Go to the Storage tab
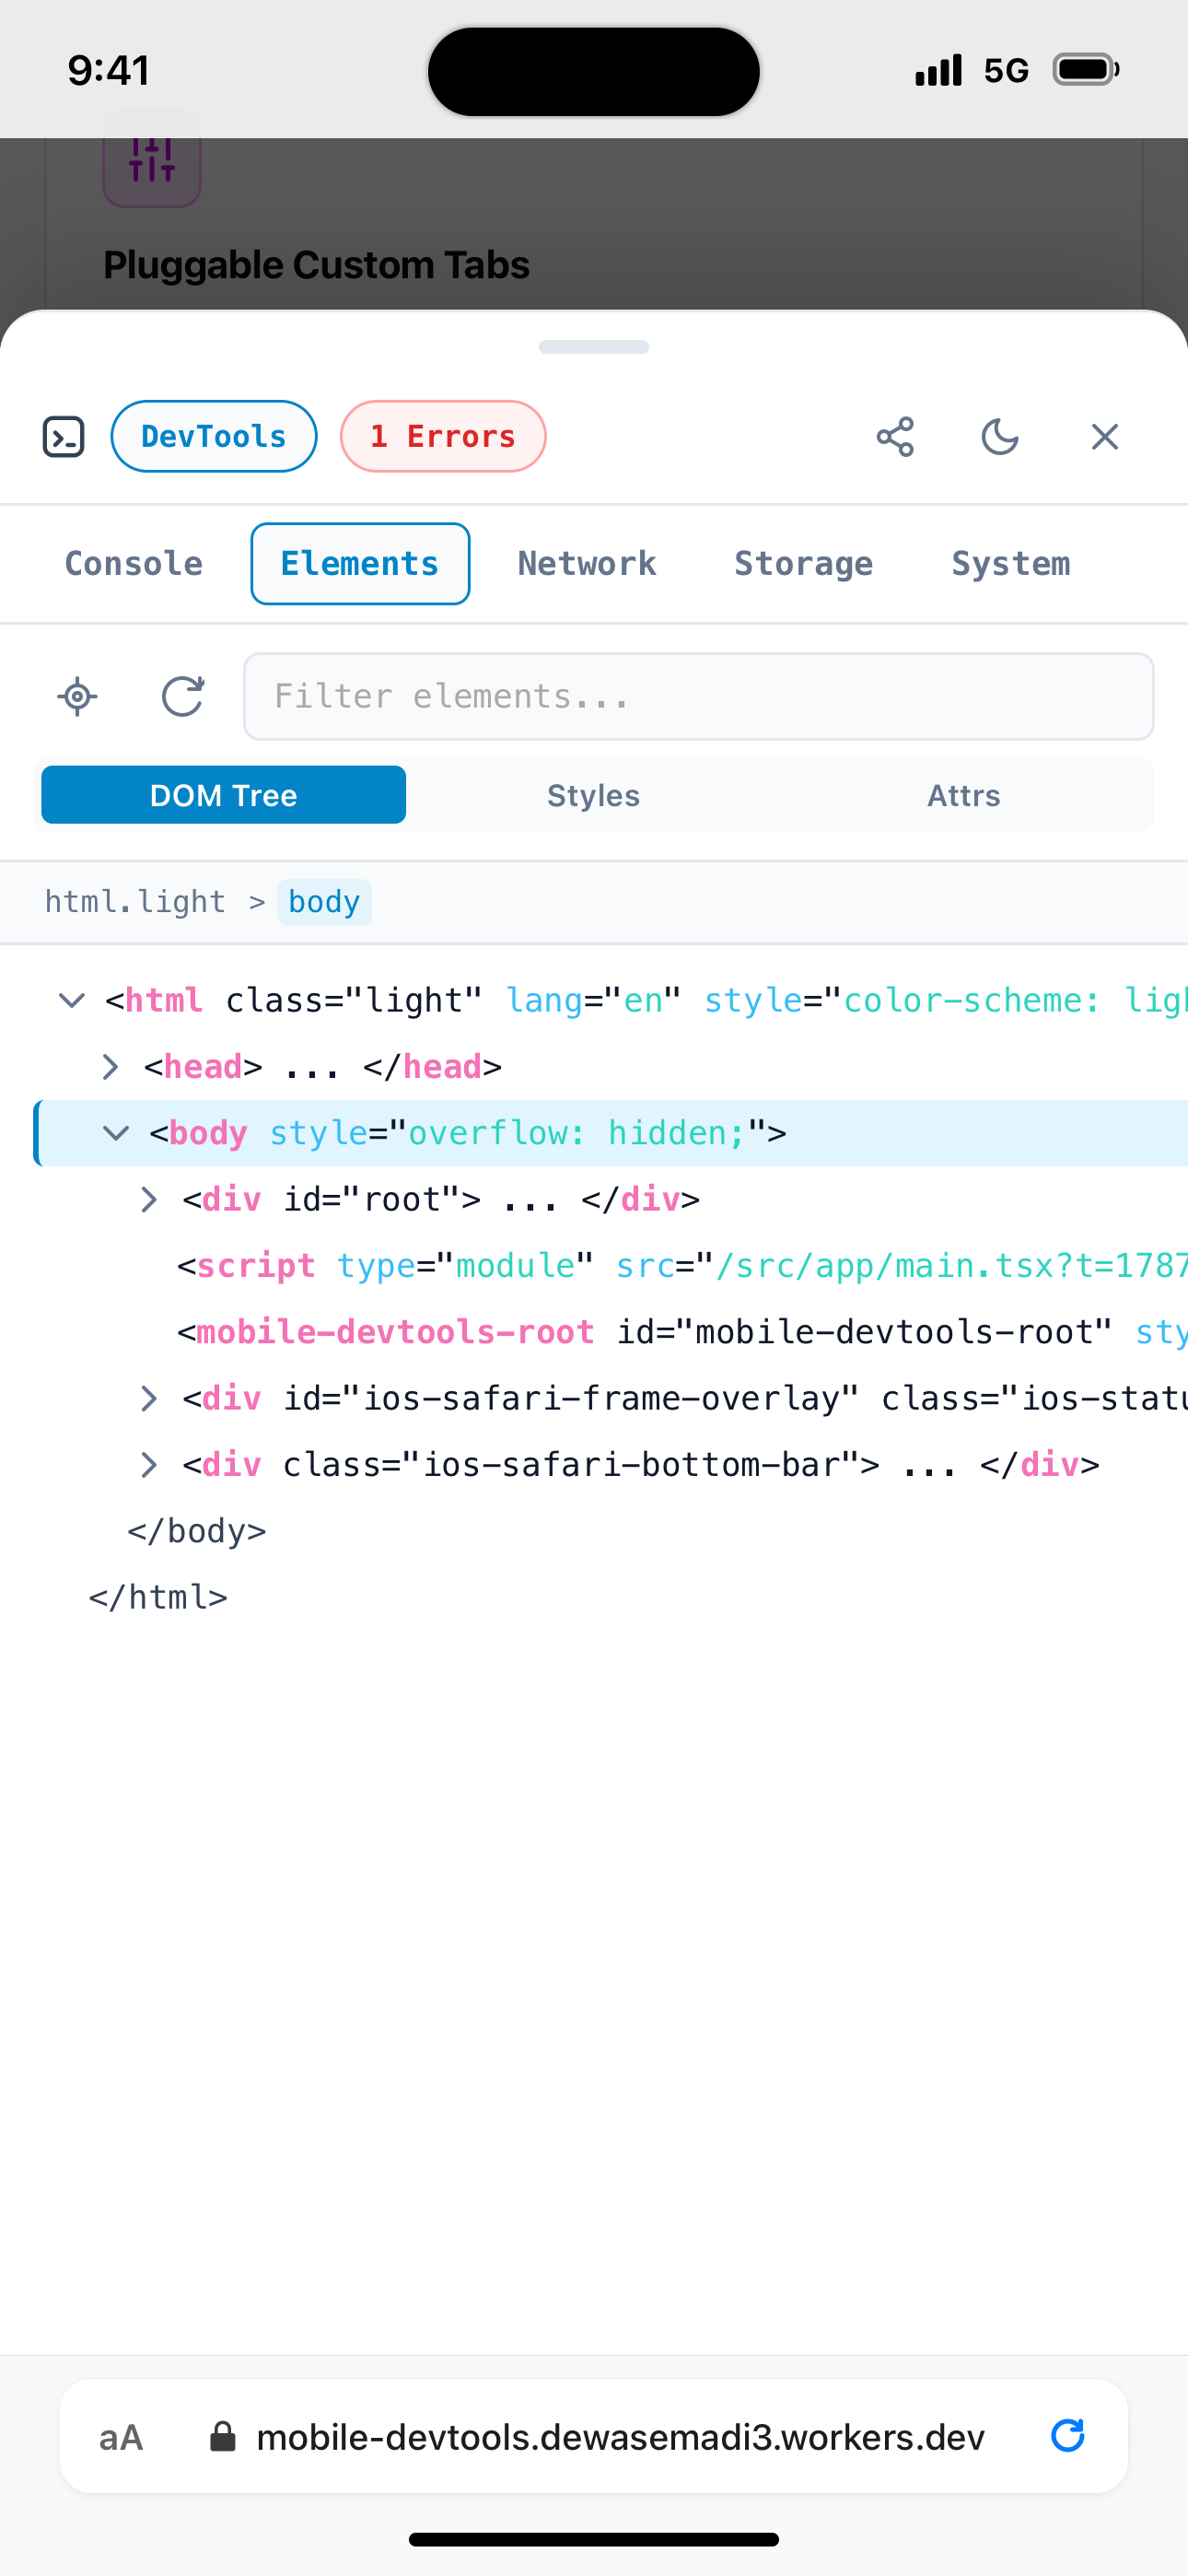The width and height of the screenshot is (1188, 2576). click(x=804, y=564)
